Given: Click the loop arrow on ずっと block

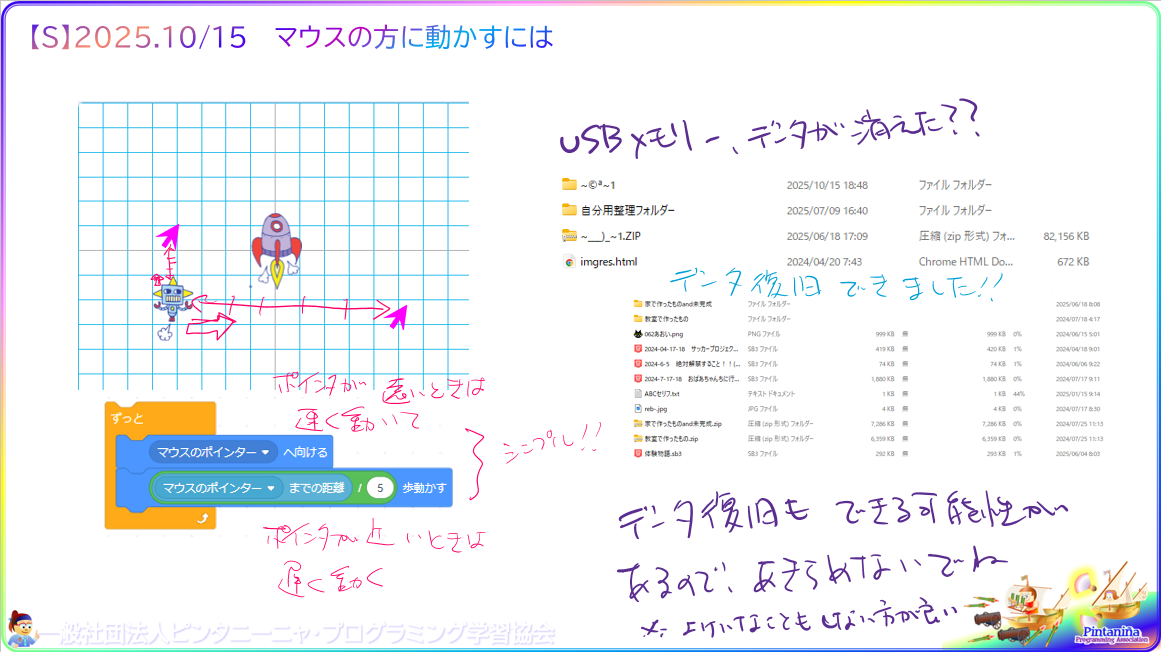Looking at the screenshot, I should click(x=202, y=517).
